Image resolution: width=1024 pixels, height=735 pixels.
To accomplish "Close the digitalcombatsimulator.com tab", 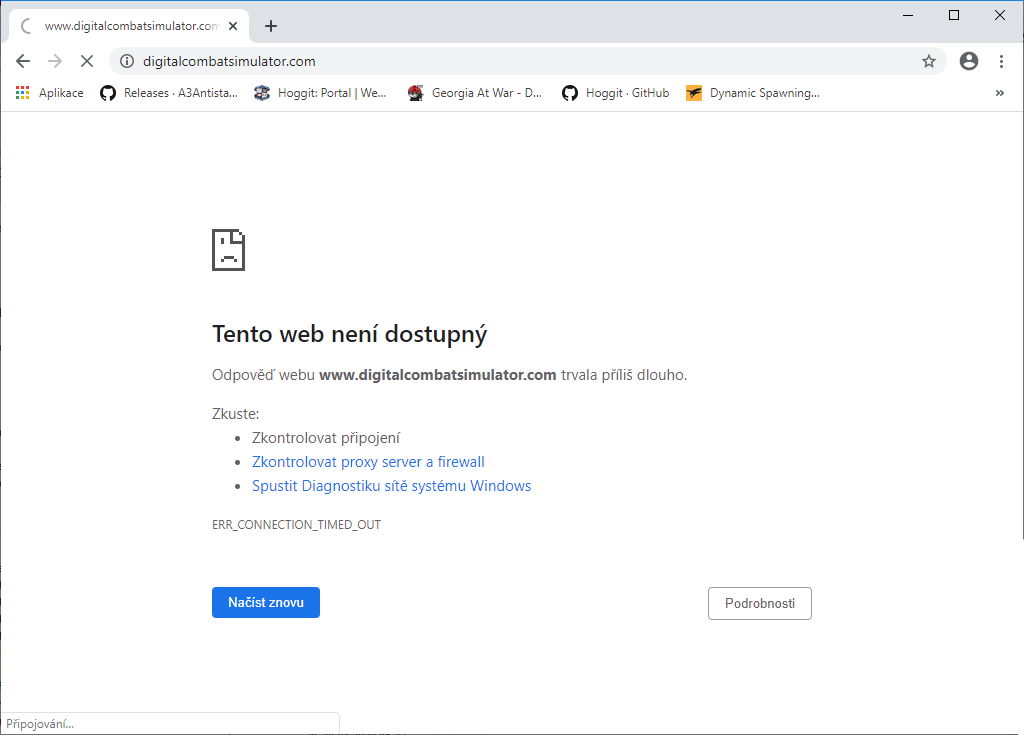I will click(x=233, y=26).
